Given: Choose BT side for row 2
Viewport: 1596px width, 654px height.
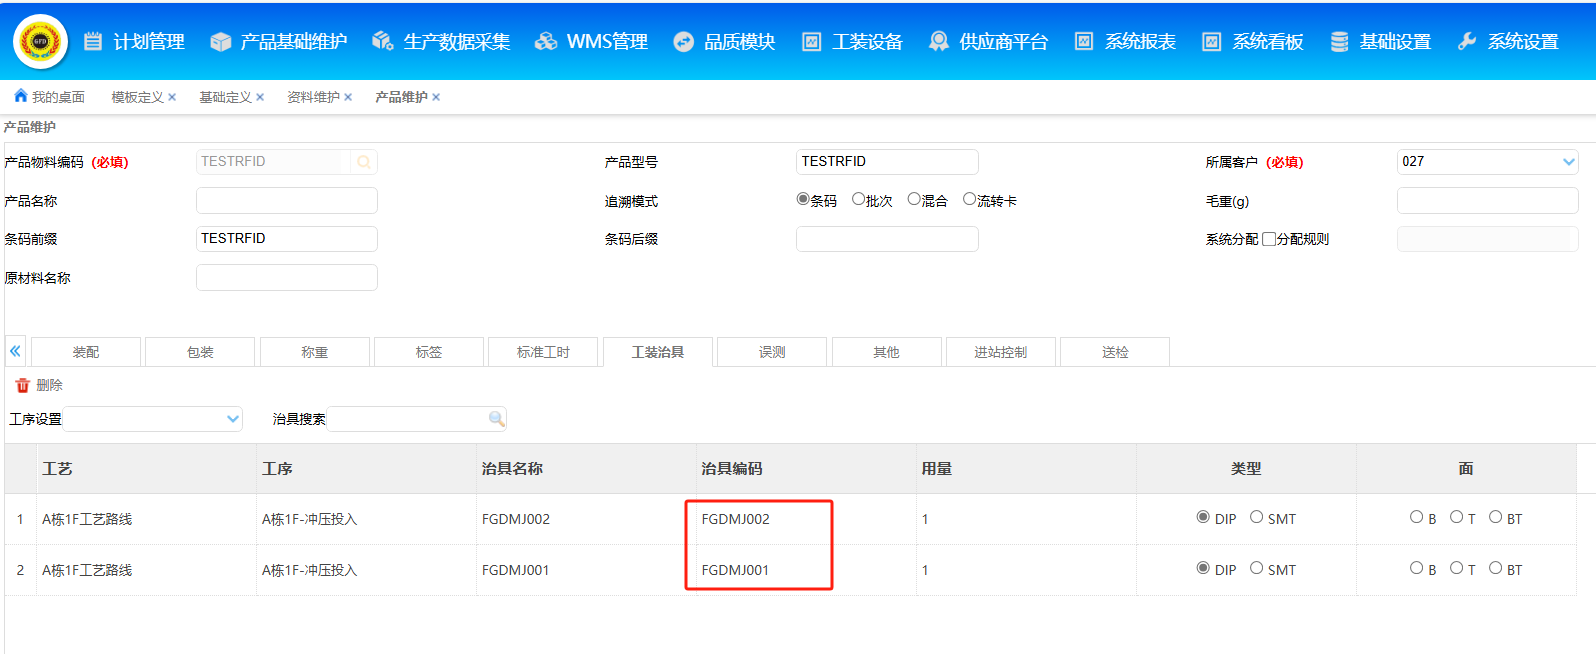Looking at the screenshot, I should point(1495,568).
